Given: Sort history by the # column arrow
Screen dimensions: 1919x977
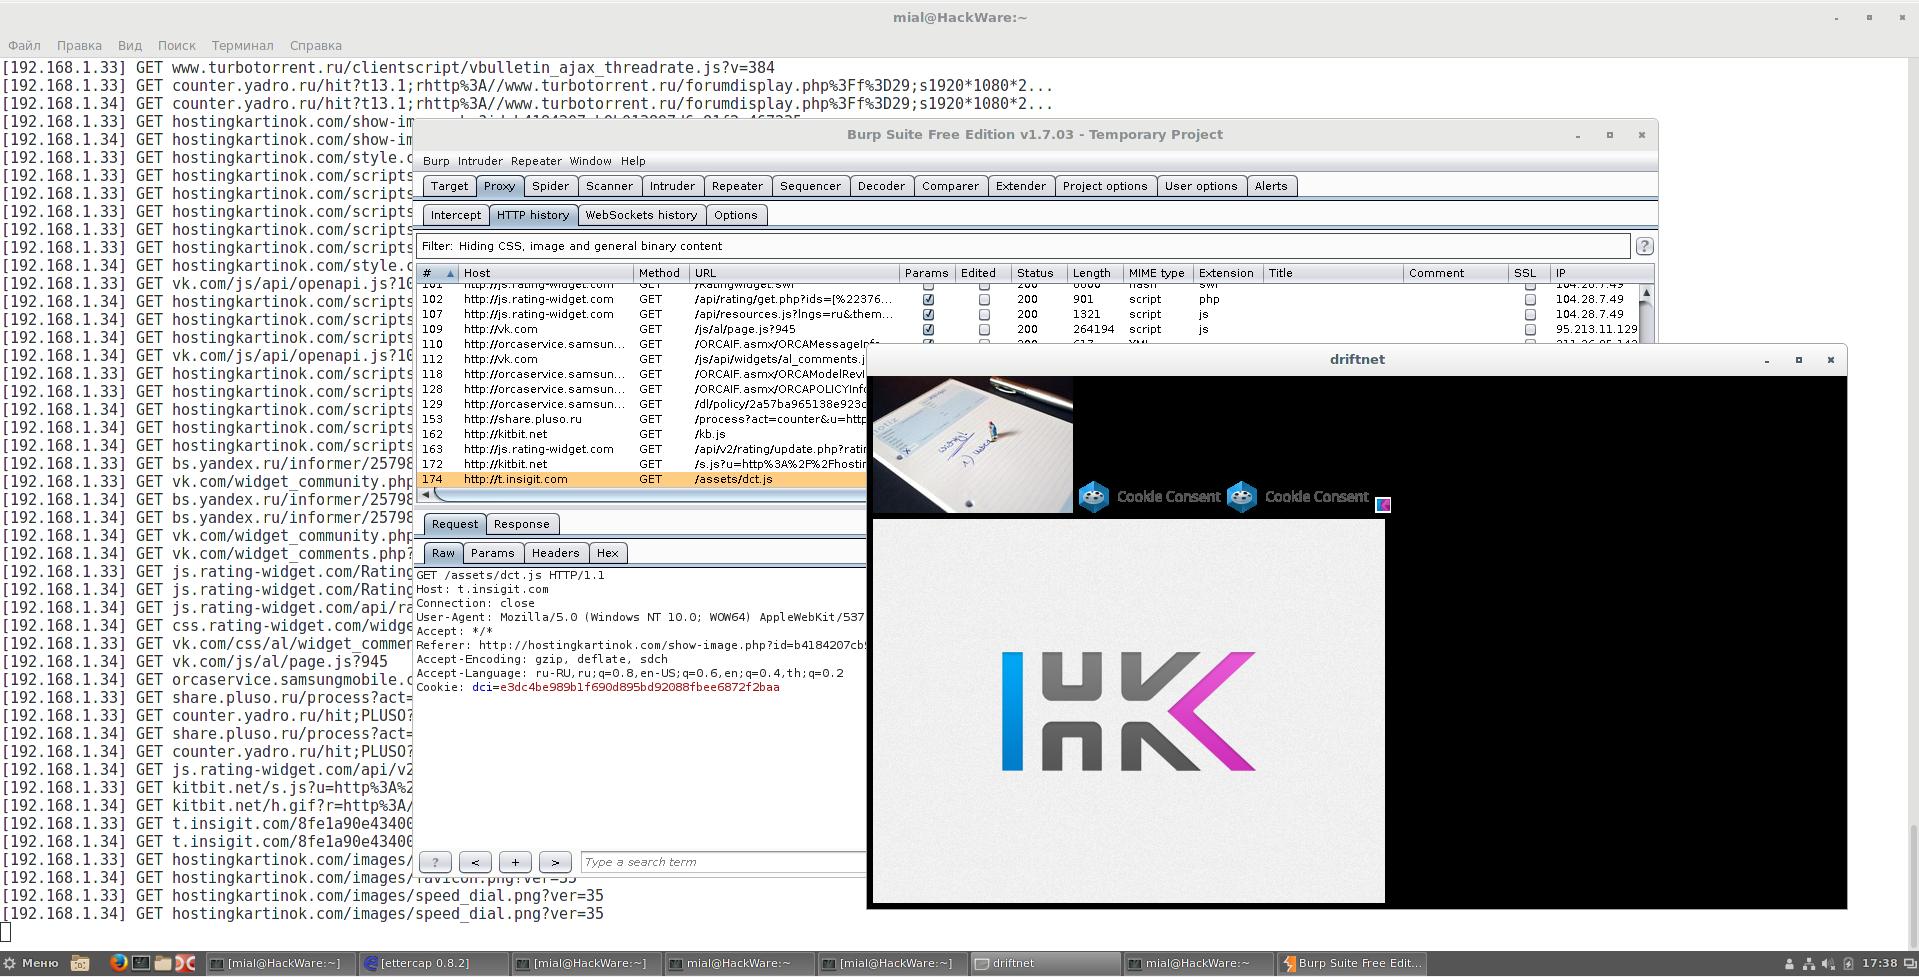Looking at the screenshot, I should pos(449,273).
